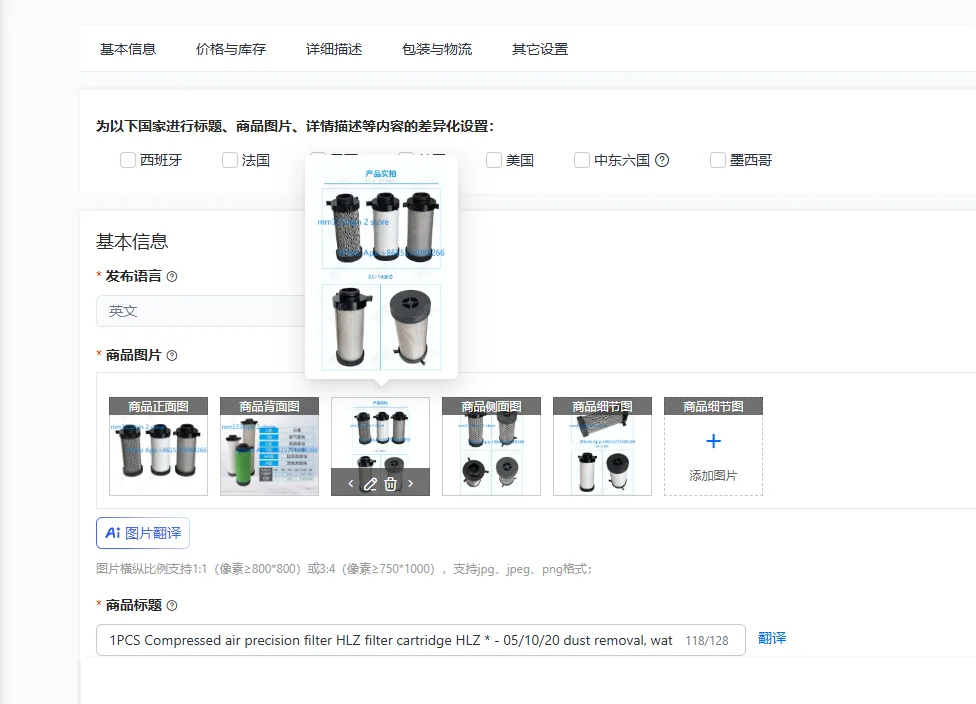Select the 商品背面图 thumbnail
Image resolution: width=976 pixels, height=704 pixels.
point(270,446)
